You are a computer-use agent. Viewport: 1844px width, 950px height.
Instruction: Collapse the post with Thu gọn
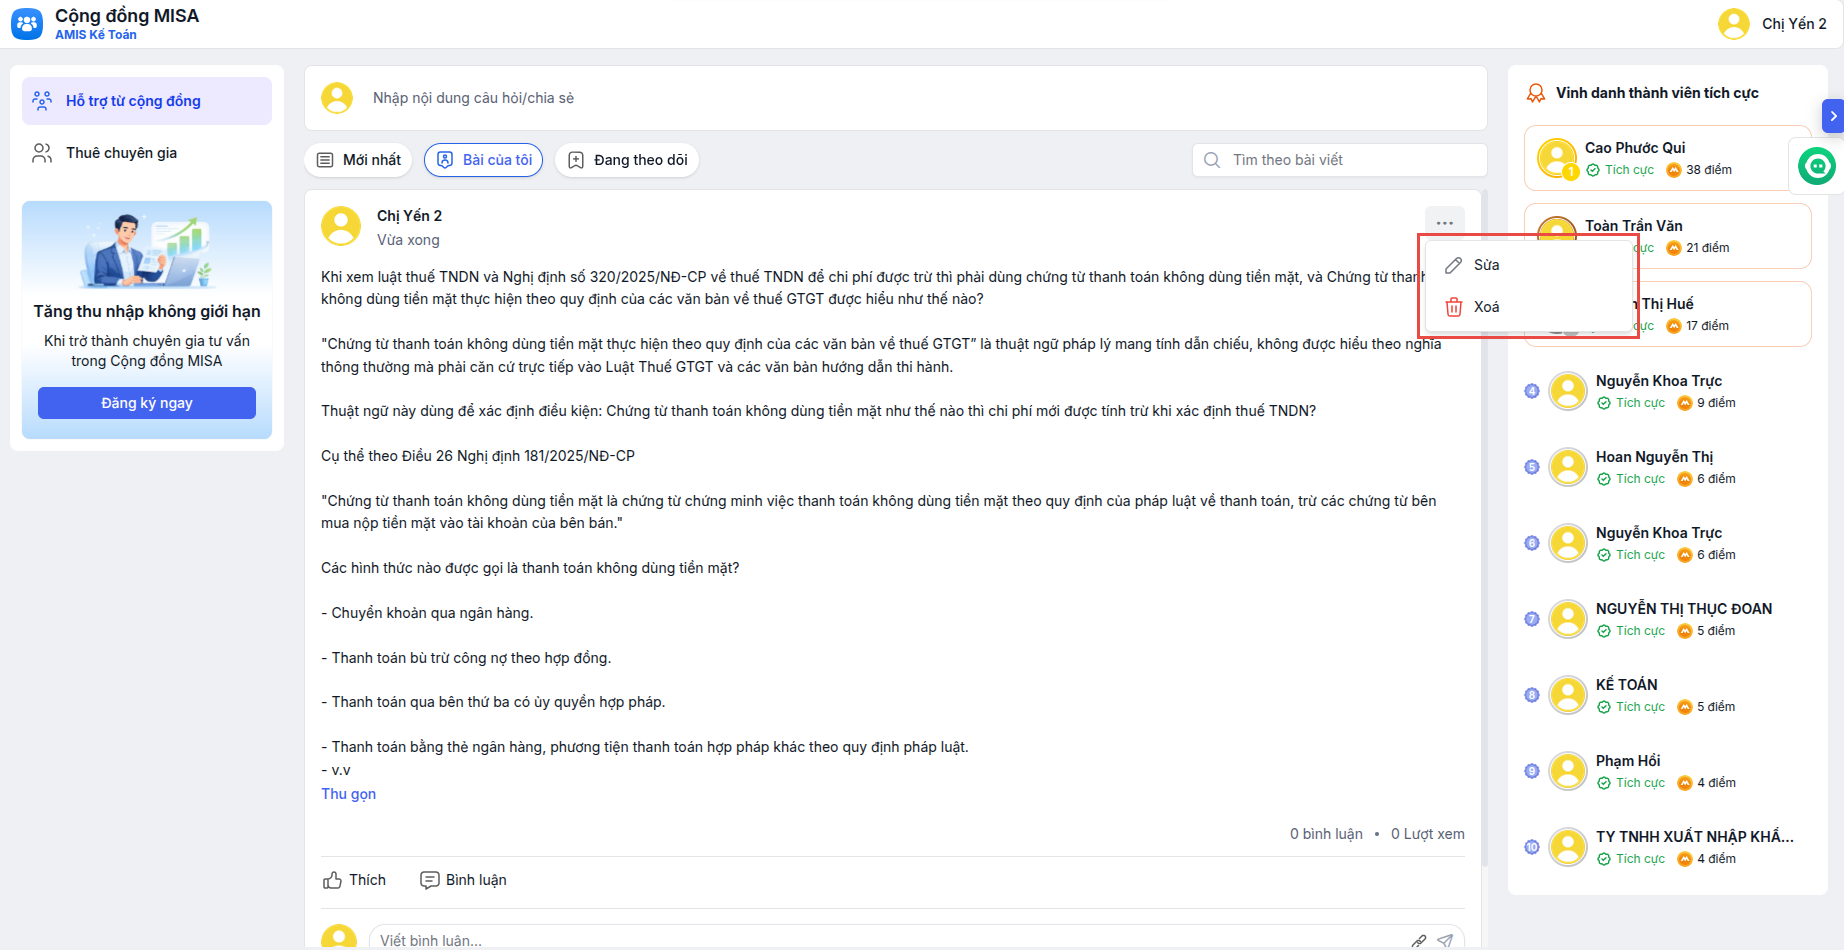click(x=348, y=794)
